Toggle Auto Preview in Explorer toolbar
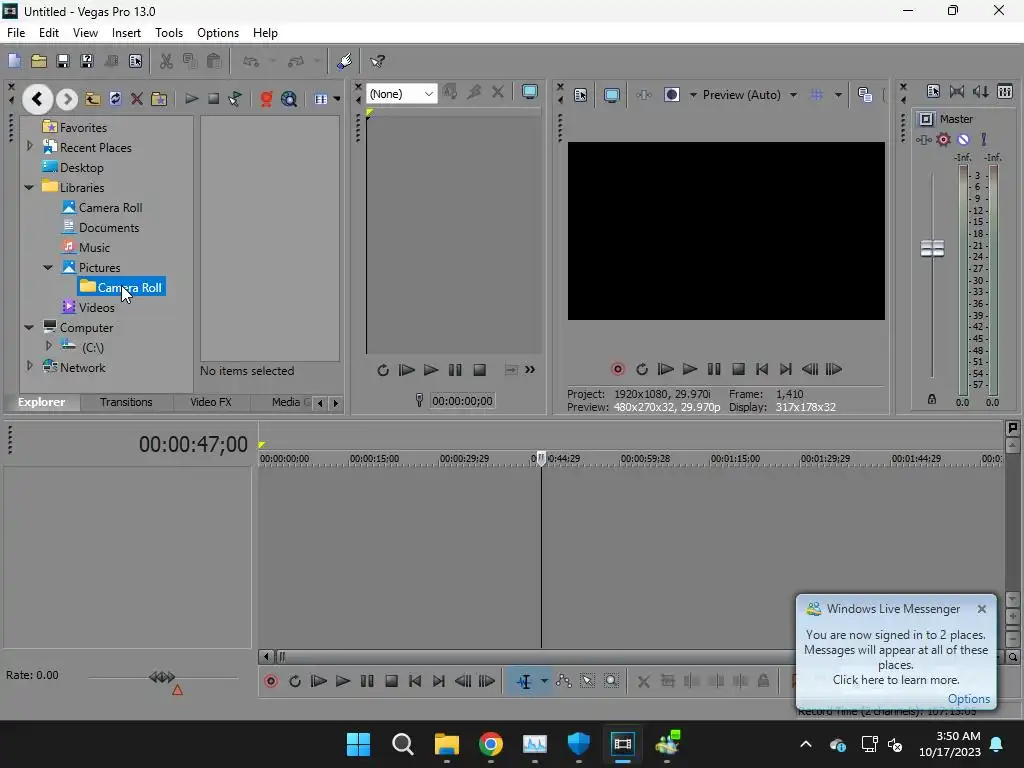The height and width of the screenshot is (768, 1024). (235, 99)
